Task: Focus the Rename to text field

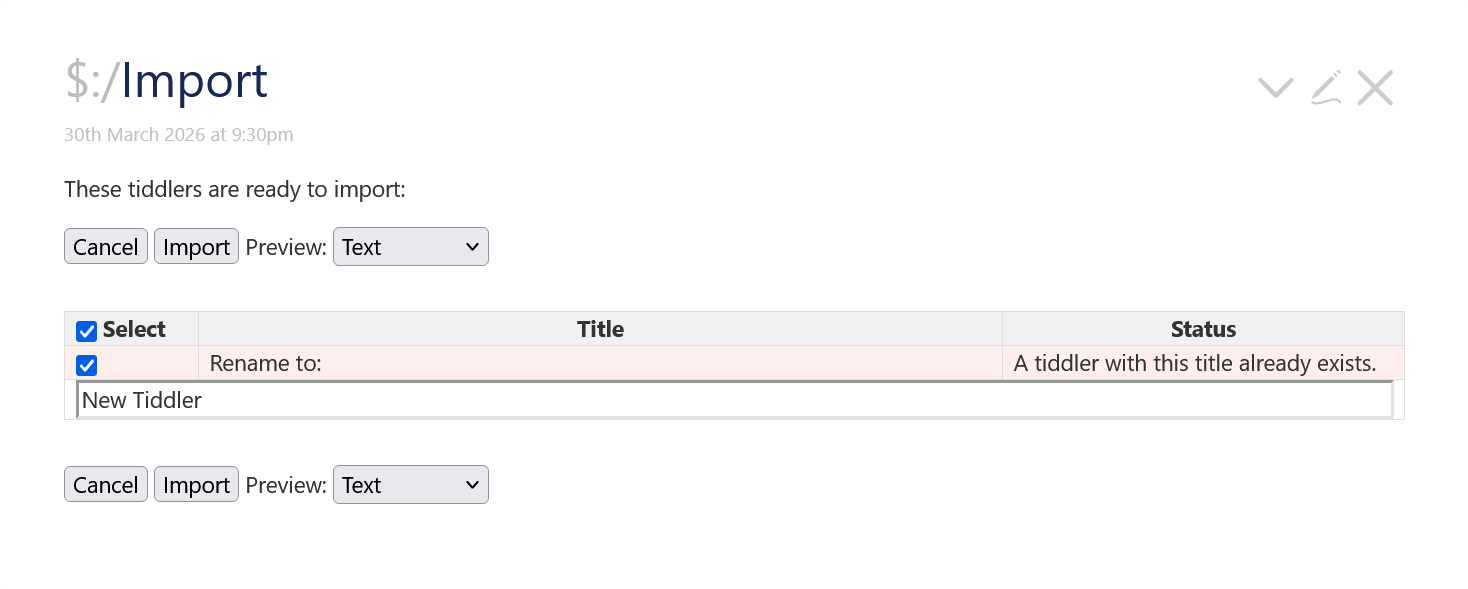Action: click(734, 400)
